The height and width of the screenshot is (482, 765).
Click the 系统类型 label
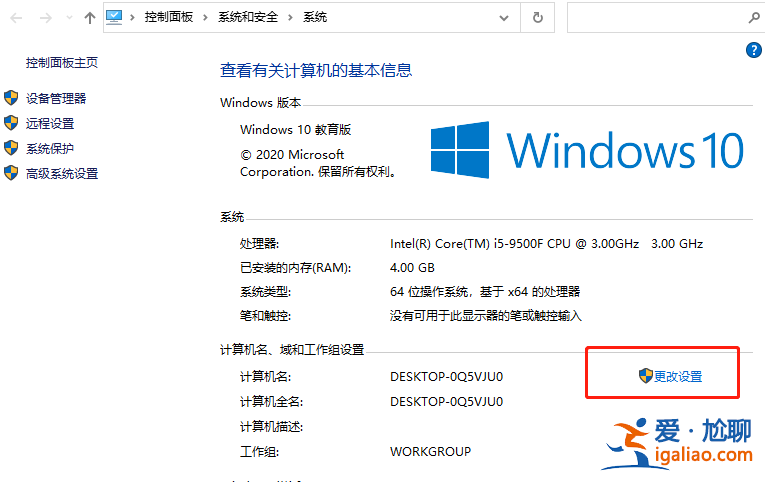pos(265,292)
